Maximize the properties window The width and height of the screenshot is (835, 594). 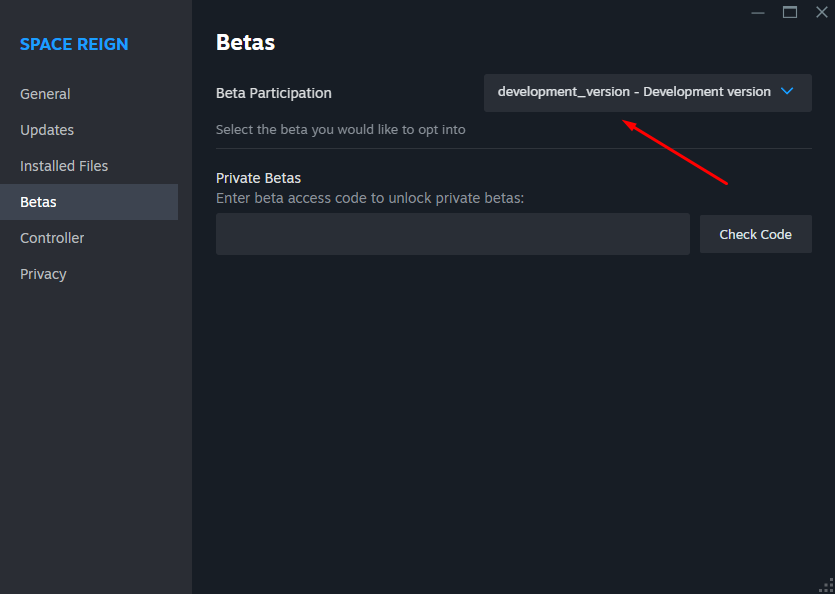click(790, 12)
